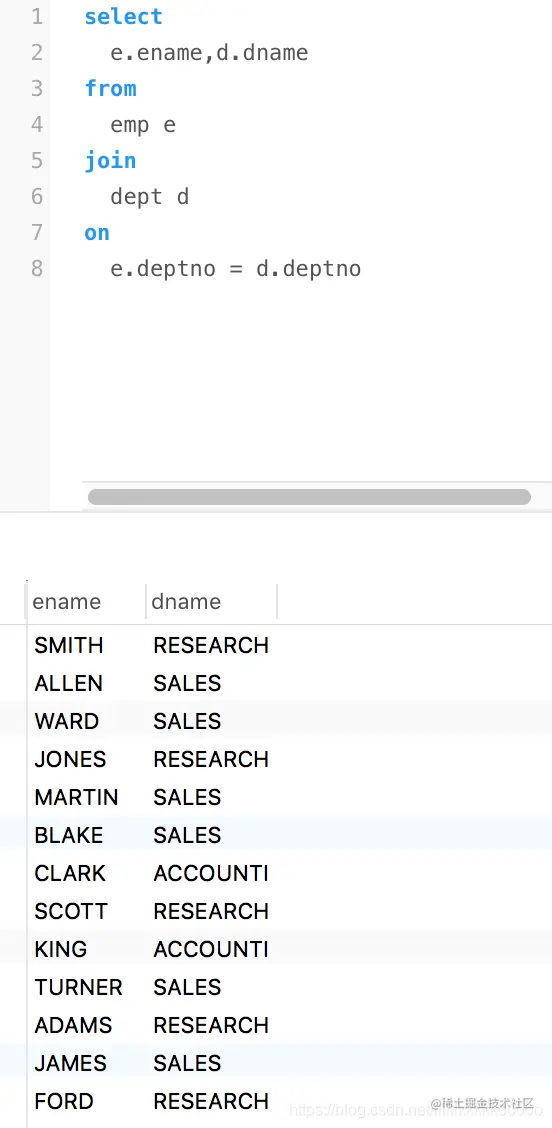The image size is (552, 1128).
Task: Click the KING name cell
Action: (60, 949)
